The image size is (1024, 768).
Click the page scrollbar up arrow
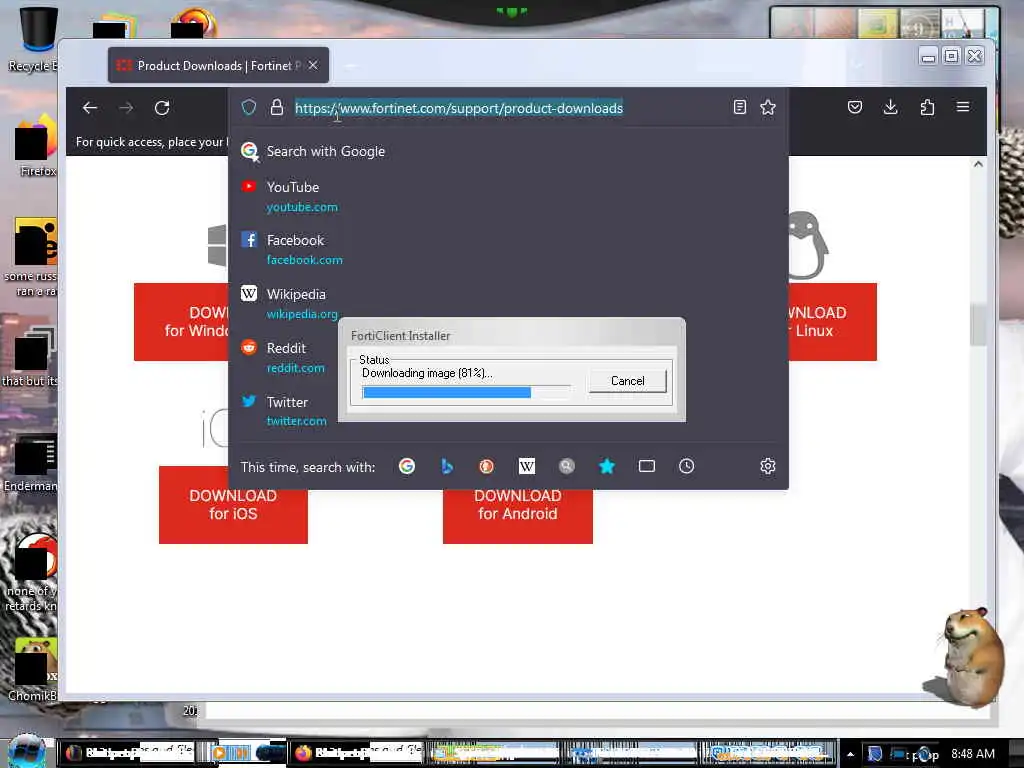978,165
